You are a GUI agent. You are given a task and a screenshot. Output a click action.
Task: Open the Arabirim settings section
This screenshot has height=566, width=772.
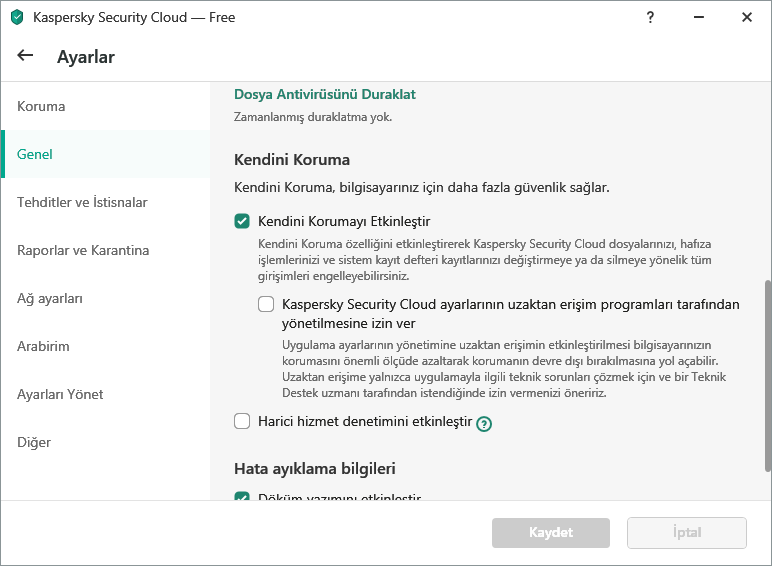tap(43, 346)
